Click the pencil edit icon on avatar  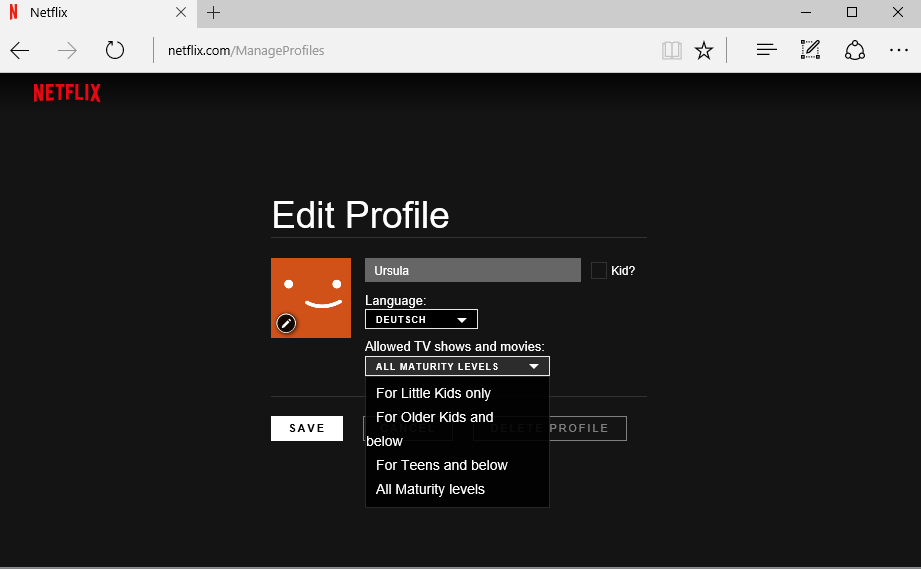286,322
